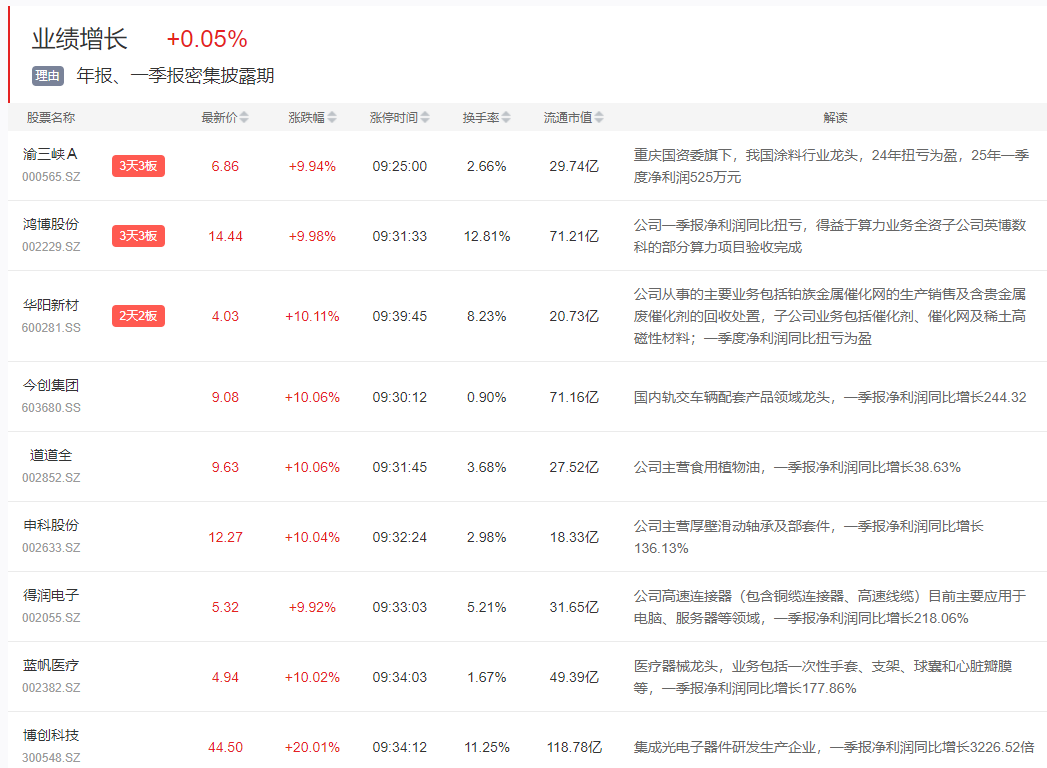Click 今创集团 interpretation about 轨交车辆
1047x768 pixels.
830,397
